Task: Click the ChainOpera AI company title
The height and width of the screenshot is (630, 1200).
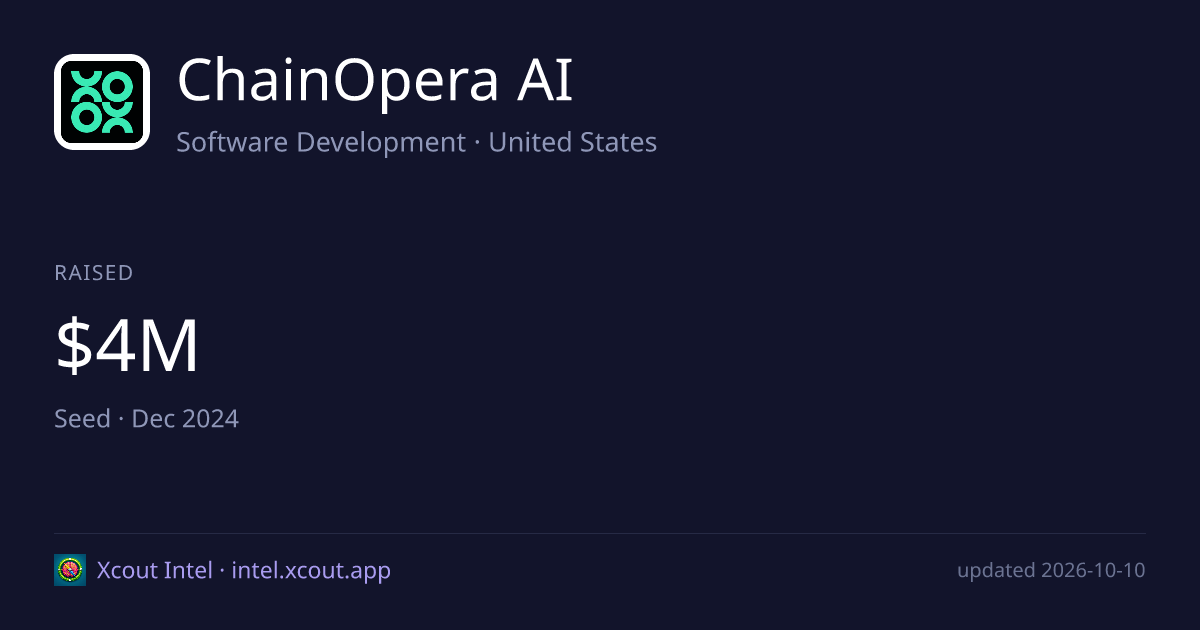Action: click(375, 82)
